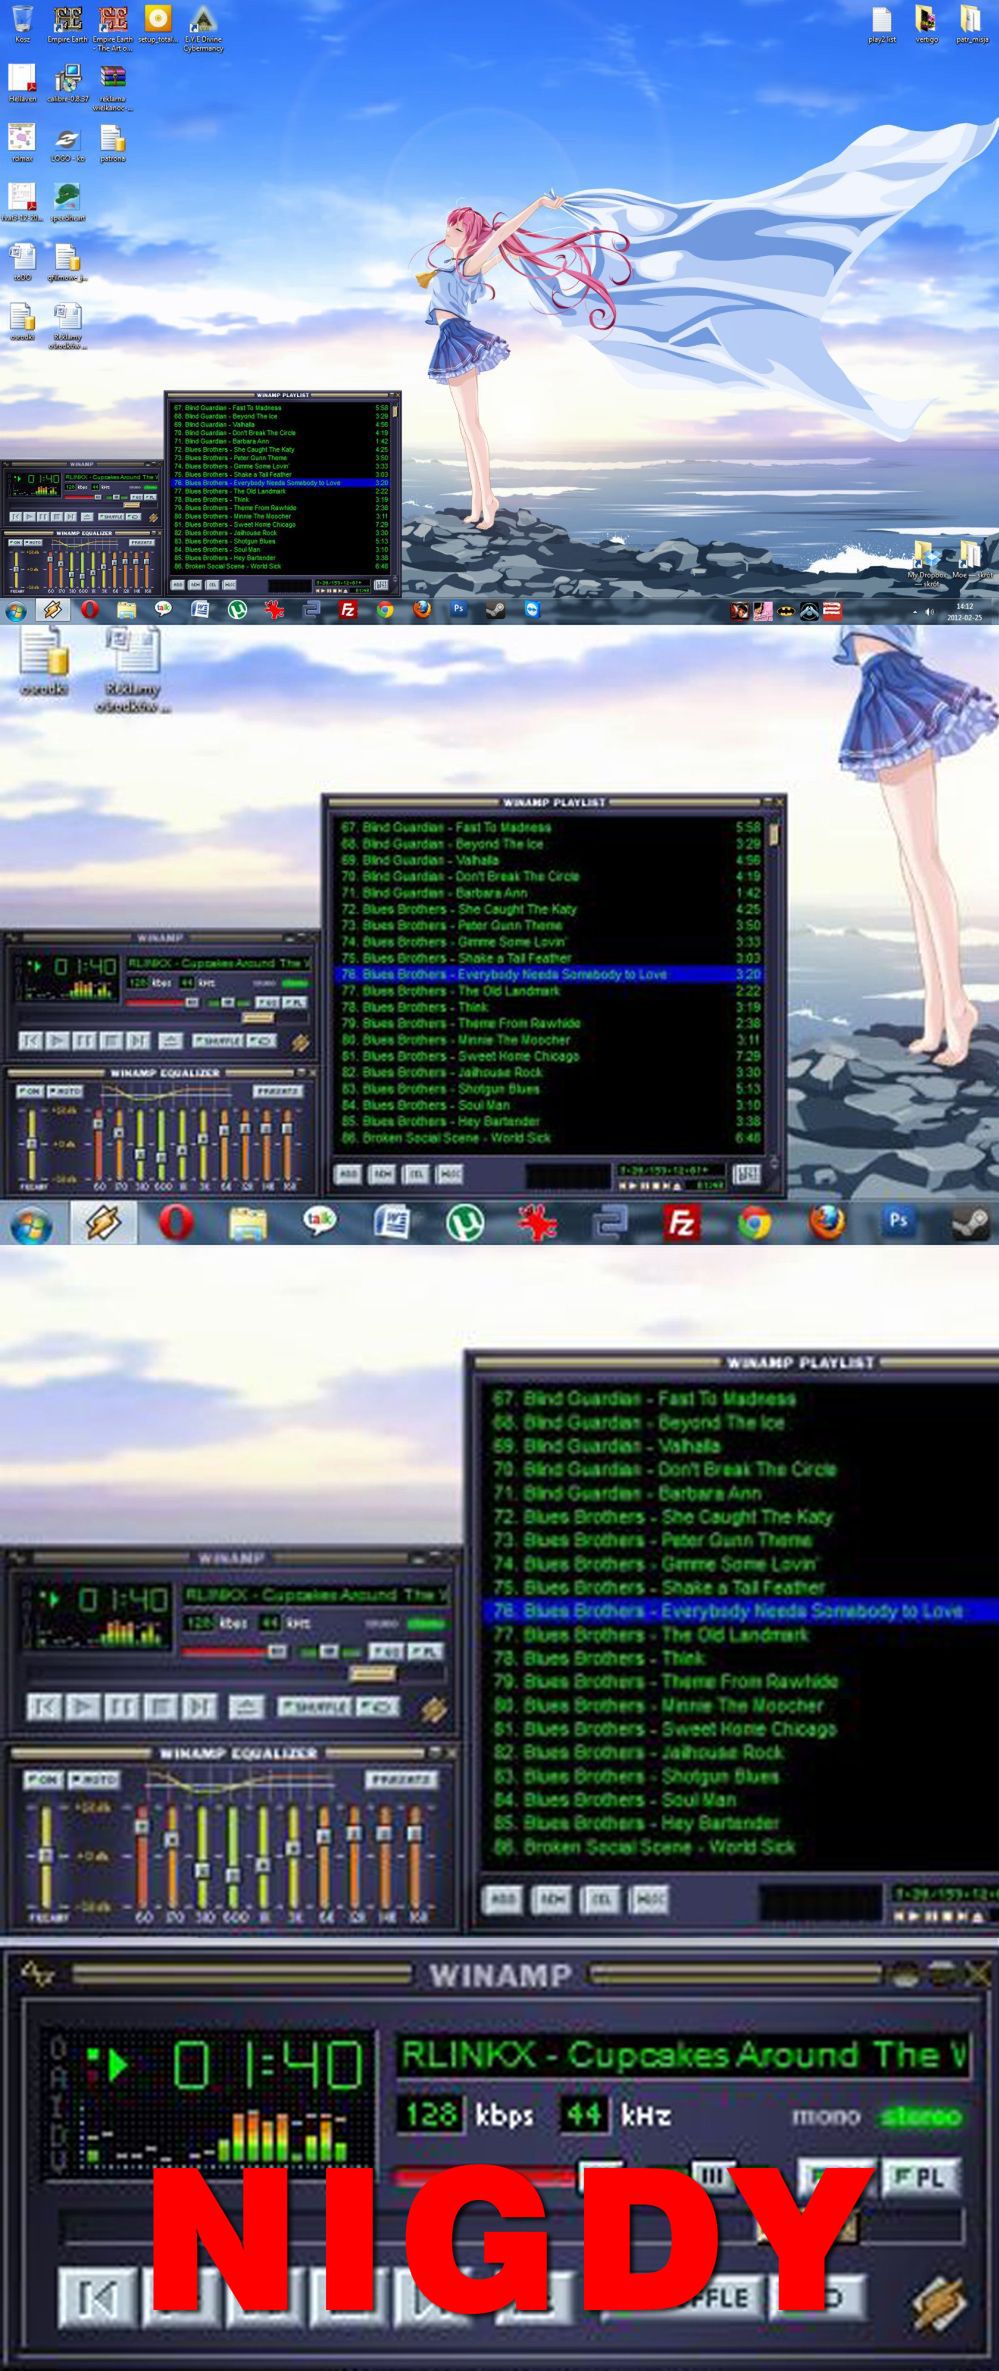The height and width of the screenshot is (2371, 999).
Task: Open the My Dropbox shortcut on desktop
Action: [x=927, y=564]
